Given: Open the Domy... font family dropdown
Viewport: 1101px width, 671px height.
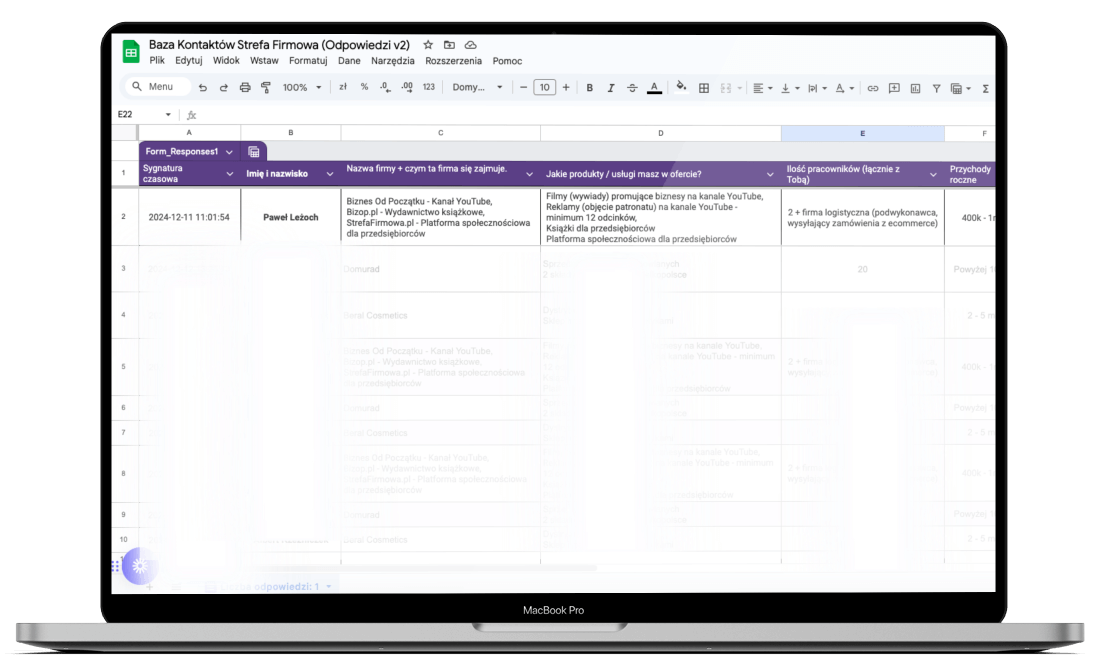Looking at the screenshot, I should point(477,87).
